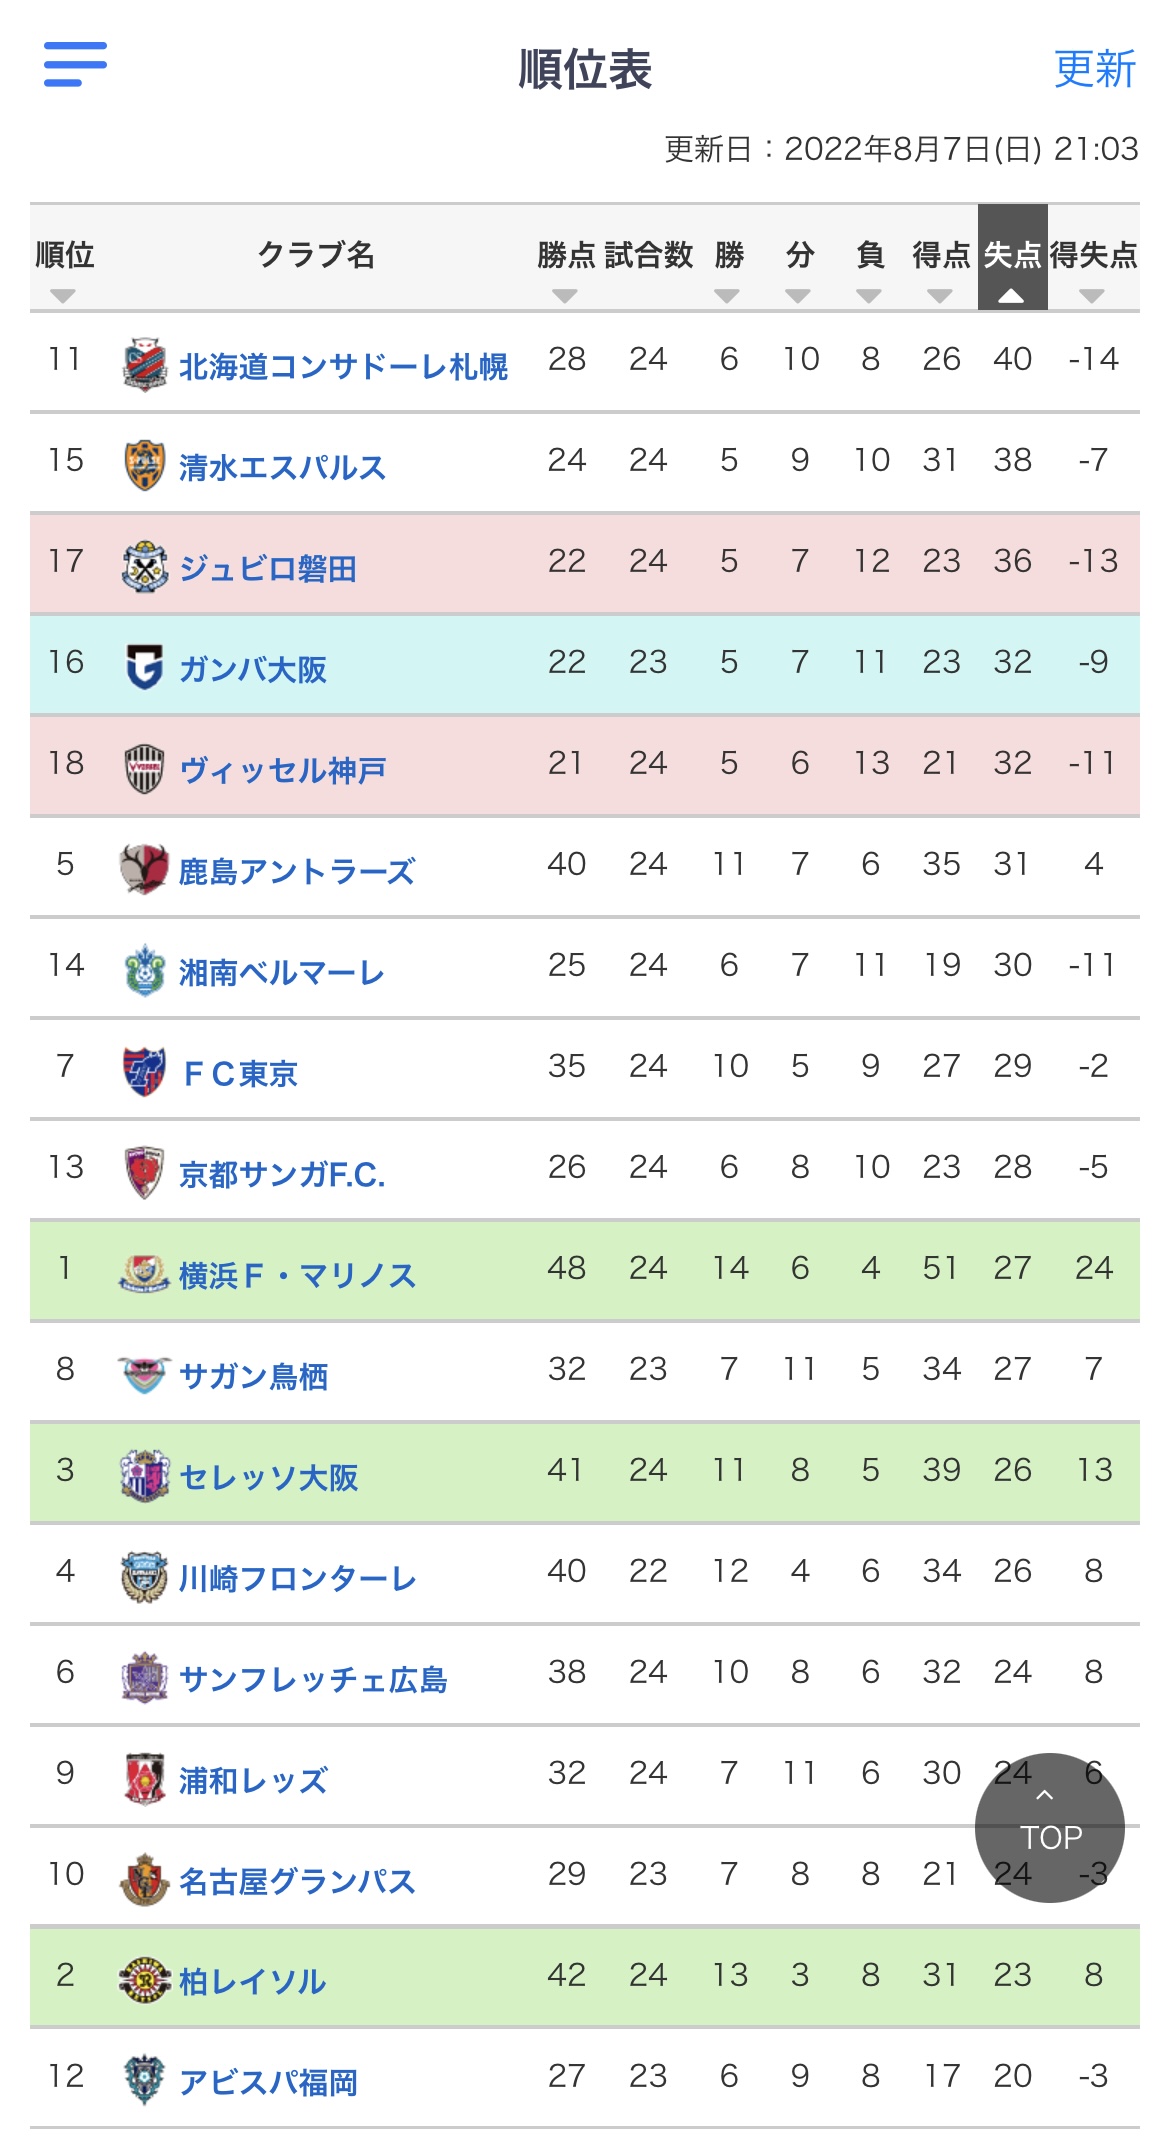The image size is (1170, 2149).
Task: Open アビスパ福岡 club page
Action: click(268, 2082)
